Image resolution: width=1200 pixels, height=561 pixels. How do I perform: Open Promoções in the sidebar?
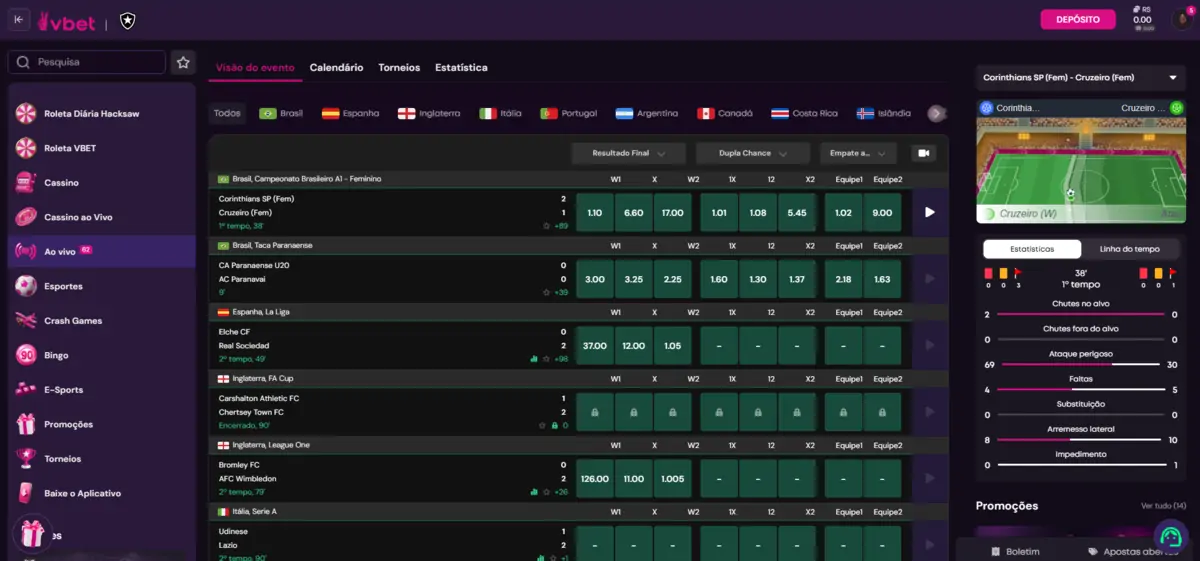(100, 424)
